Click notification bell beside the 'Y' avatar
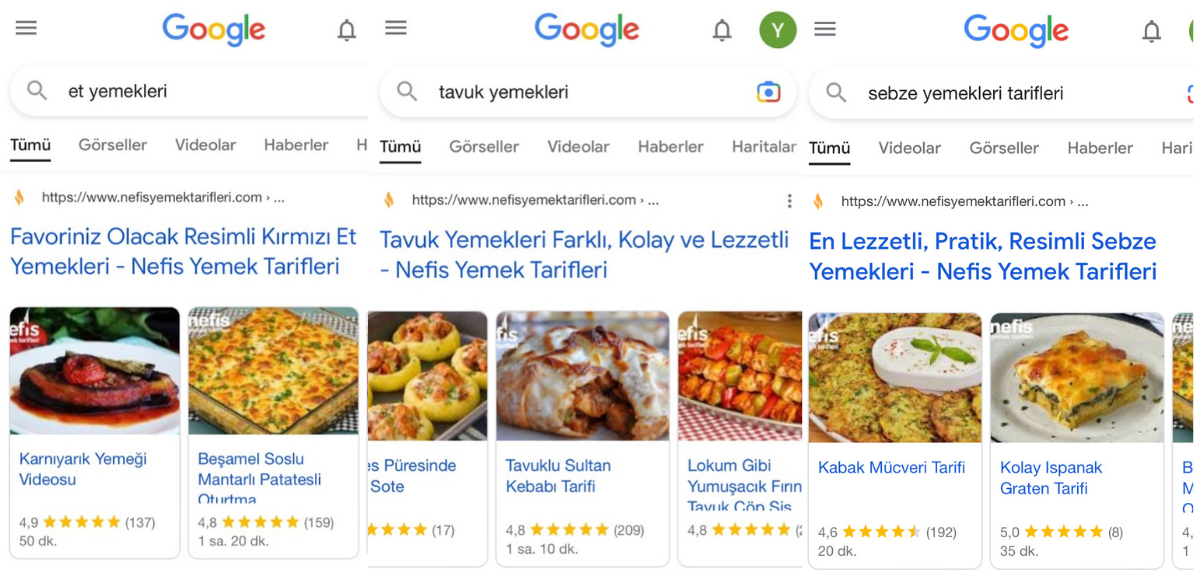This screenshot has height=574, width=1200. pyautogui.click(x=722, y=31)
